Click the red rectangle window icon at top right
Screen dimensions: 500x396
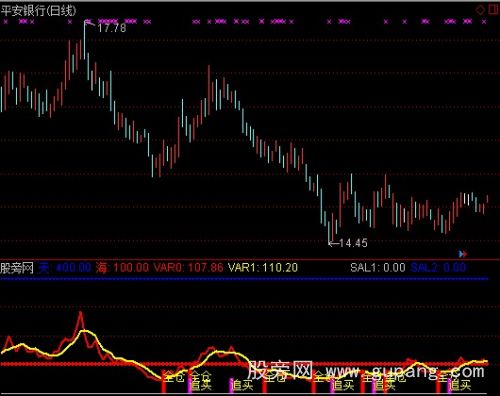click(x=493, y=9)
